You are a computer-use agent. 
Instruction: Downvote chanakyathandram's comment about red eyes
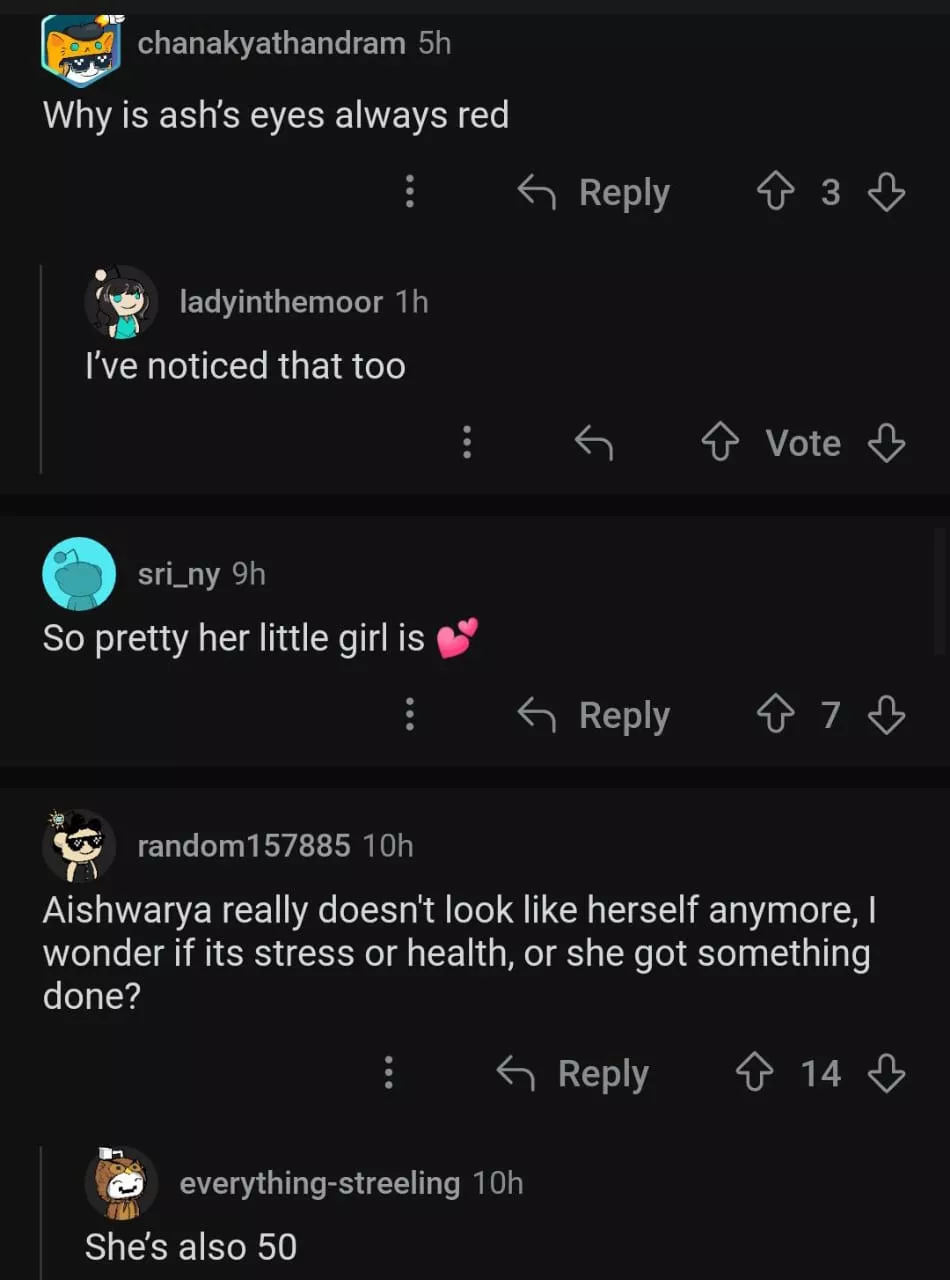tap(886, 192)
